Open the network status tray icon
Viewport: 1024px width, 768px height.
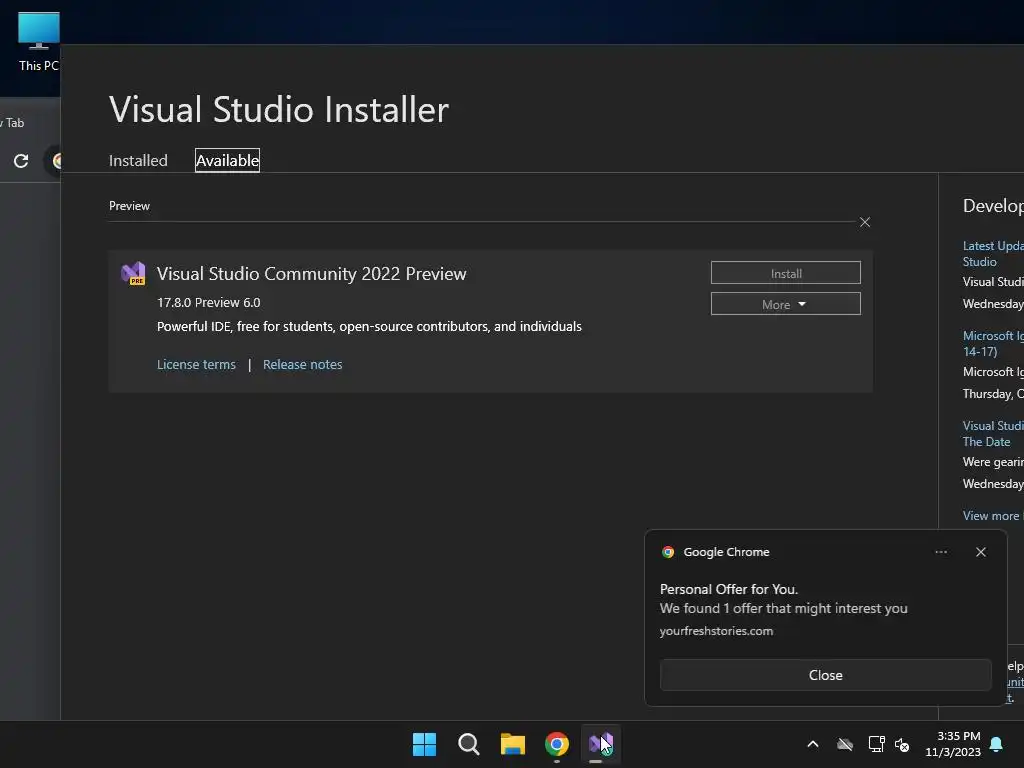click(x=876, y=744)
